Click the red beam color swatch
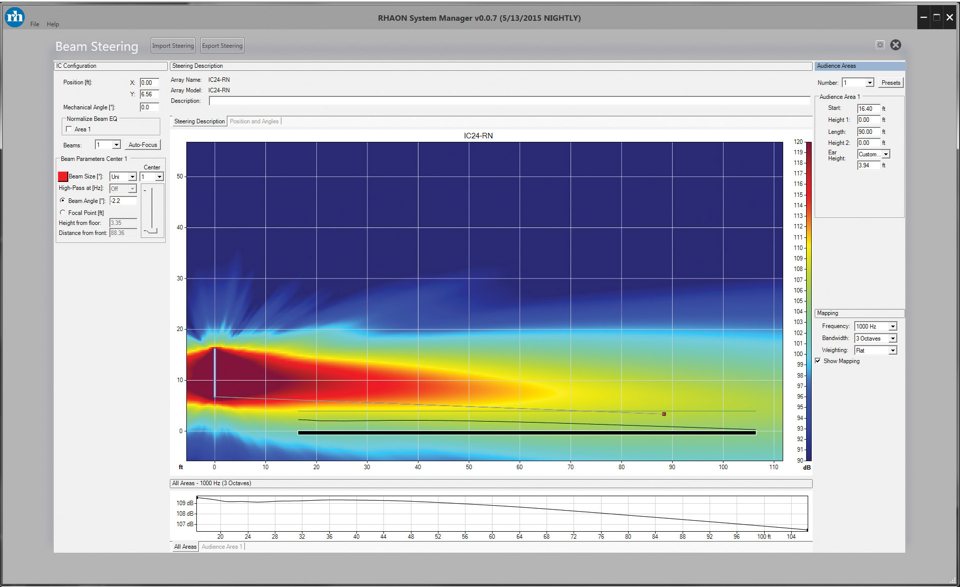This screenshot has height=587, width=960. click(62, 177)
